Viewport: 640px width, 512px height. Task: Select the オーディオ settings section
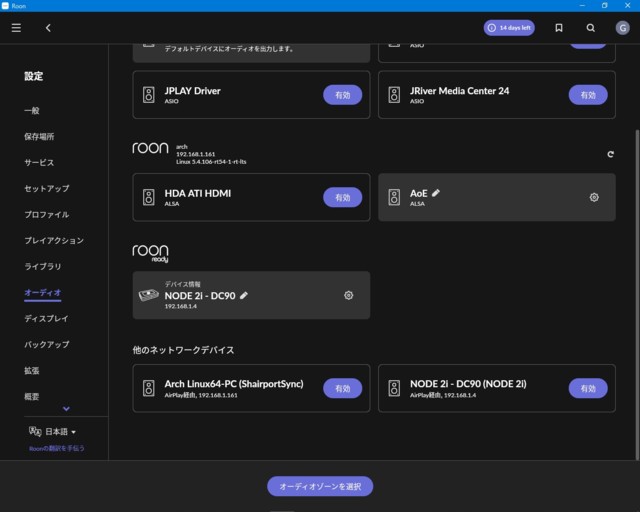tap(43, 292)
